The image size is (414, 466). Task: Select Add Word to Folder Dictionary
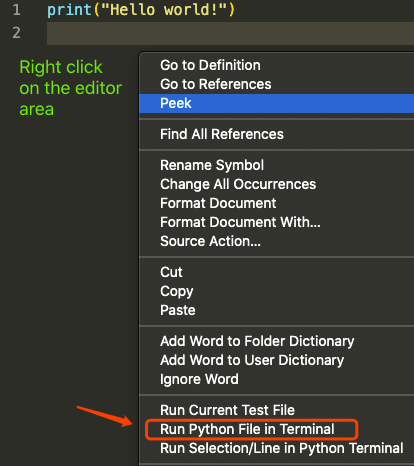[x=277, y=341]
